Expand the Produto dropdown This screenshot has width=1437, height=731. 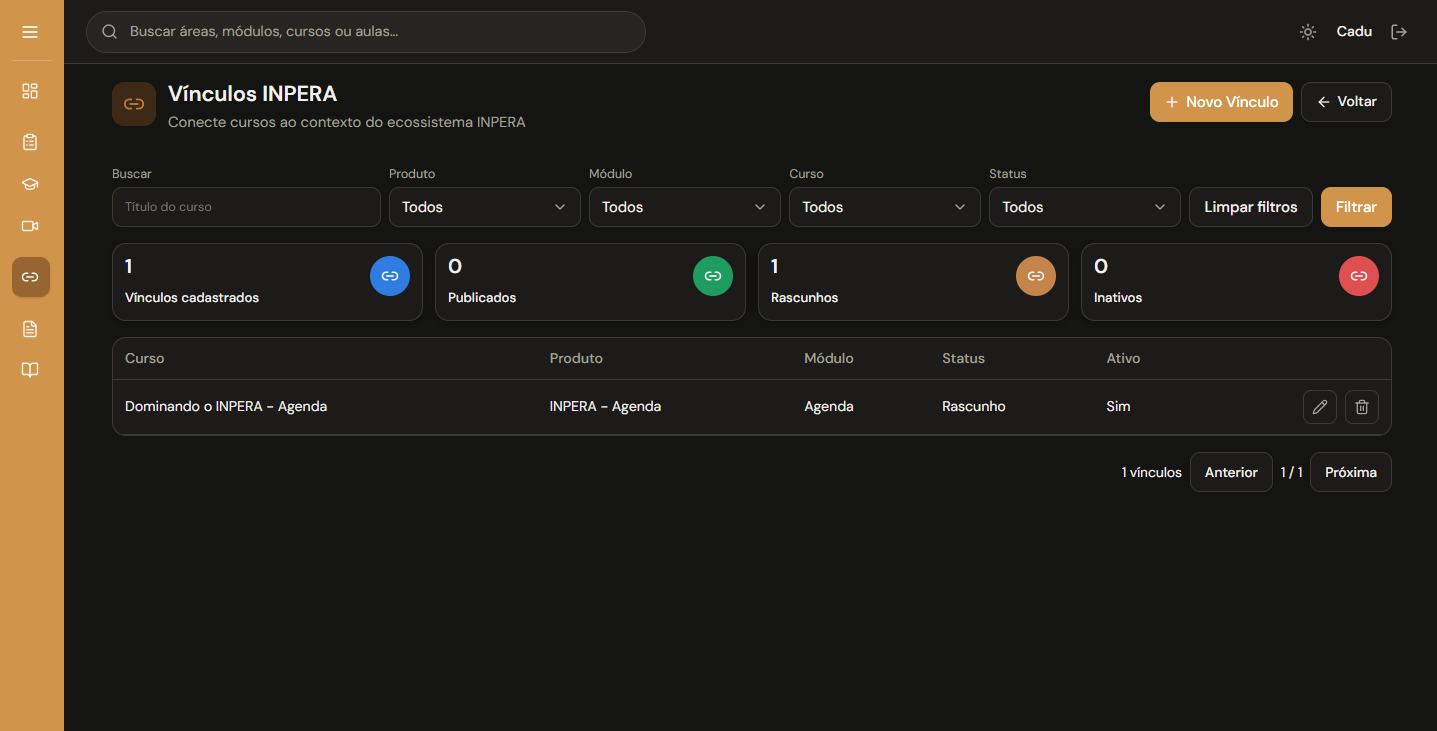485,207
